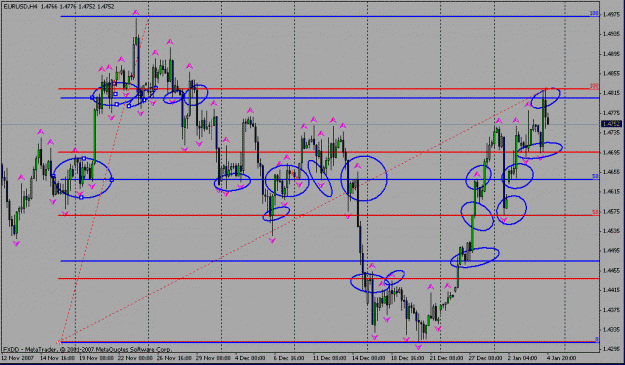Click the 1.4815 price axis label
Image resolution: width=625 pixels, height=365 pixels.
pyautogui.click(x=611, y=93)
